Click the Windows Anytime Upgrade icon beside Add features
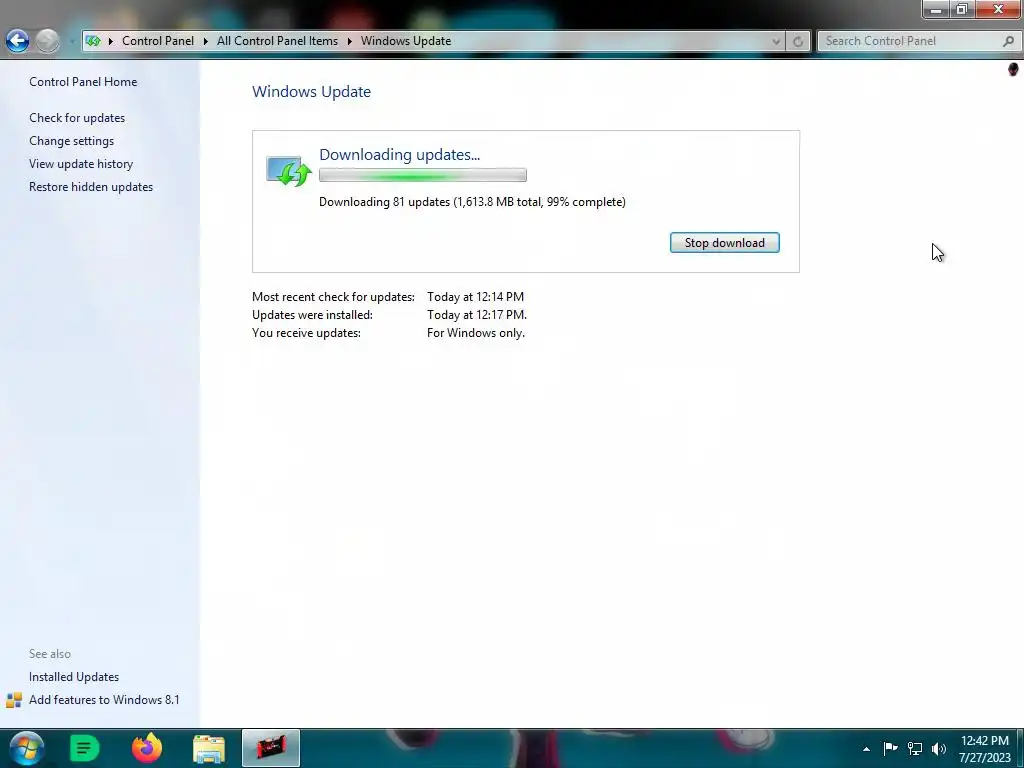Screen dimensions: 1024x768 (x=14, y=700)
